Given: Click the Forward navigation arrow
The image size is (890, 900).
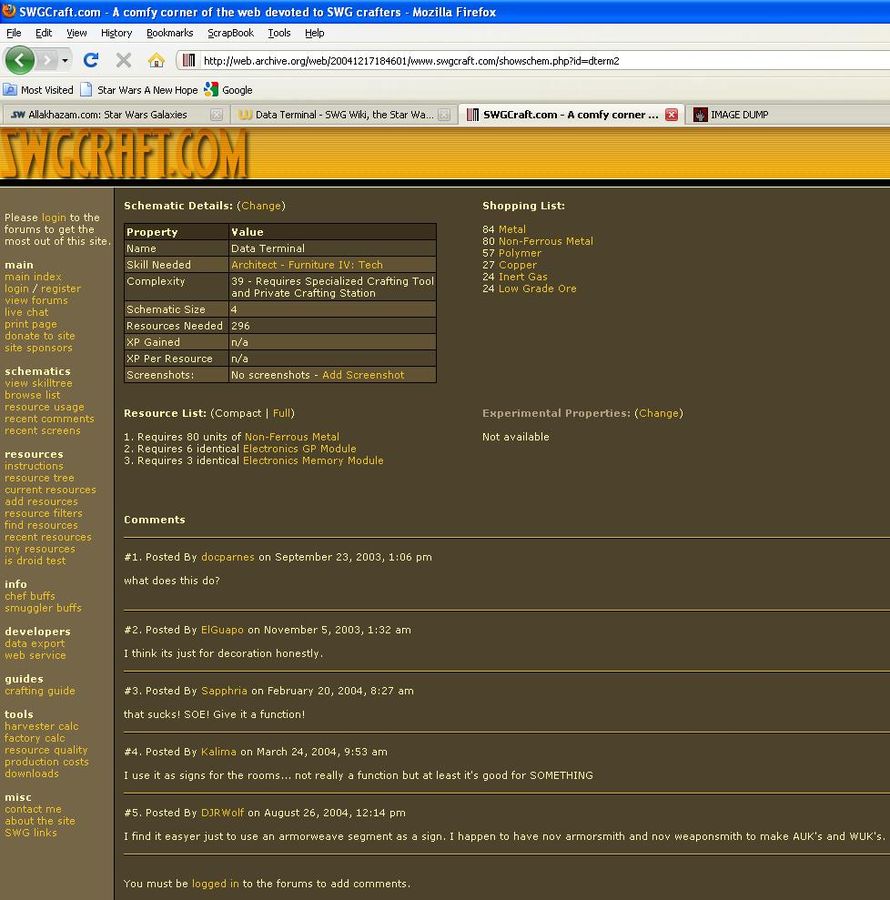Looking at the screenshot, I should click(48, 60).
